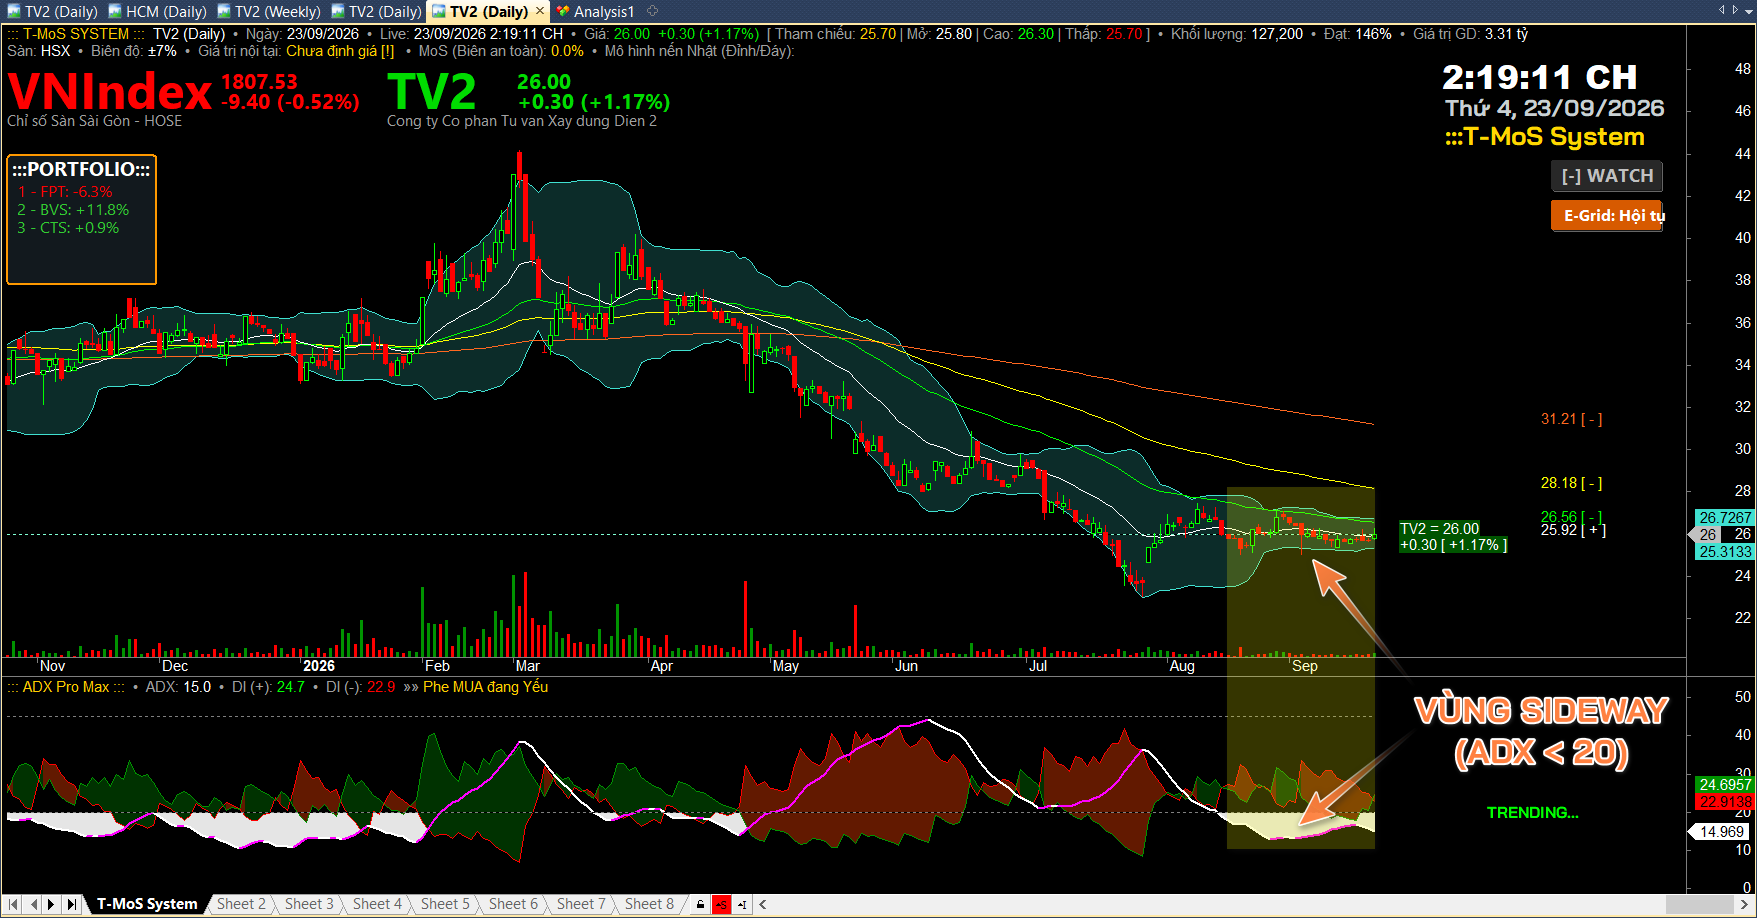1757x918 pixels.
Task: Switch to Sheet 7
Action: [x=581, y=904]
